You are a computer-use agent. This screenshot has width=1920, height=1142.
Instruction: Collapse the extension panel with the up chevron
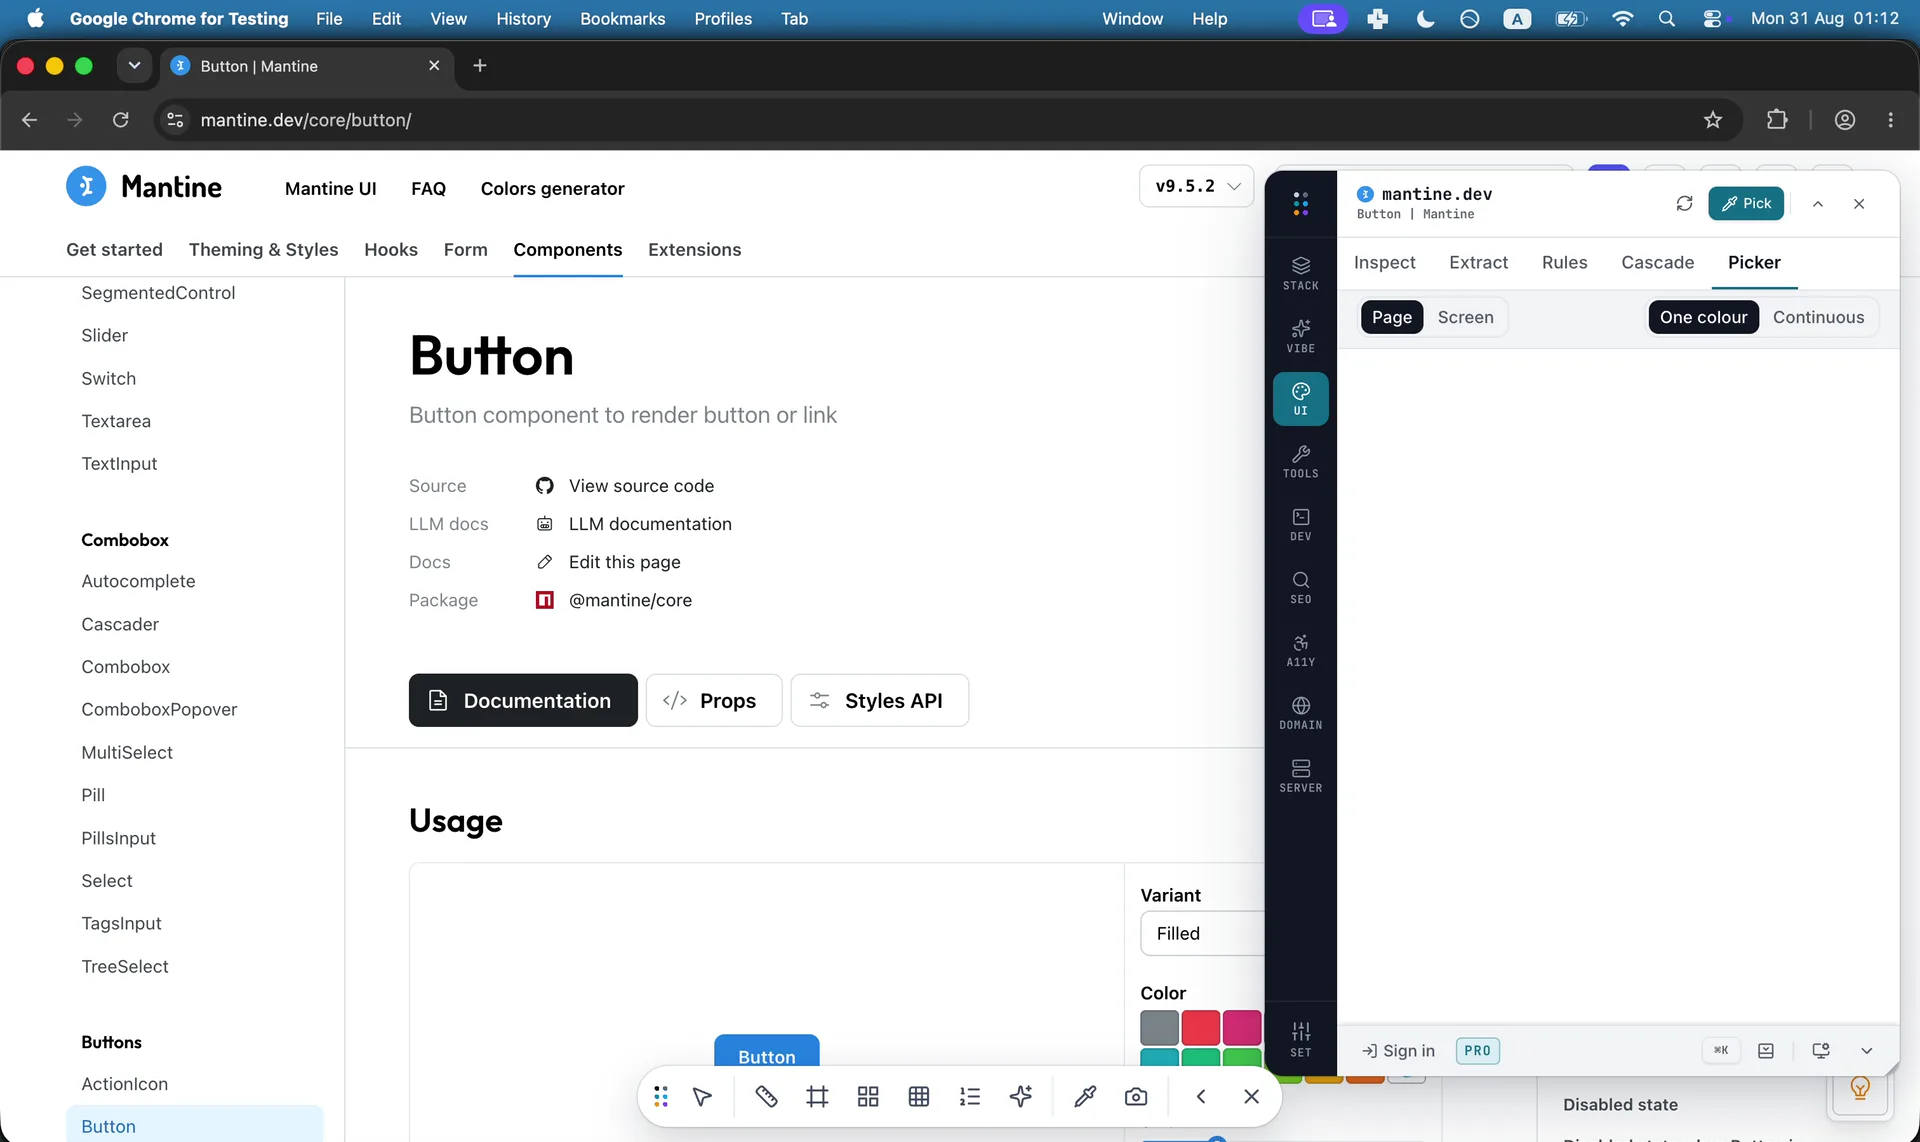1818,204
